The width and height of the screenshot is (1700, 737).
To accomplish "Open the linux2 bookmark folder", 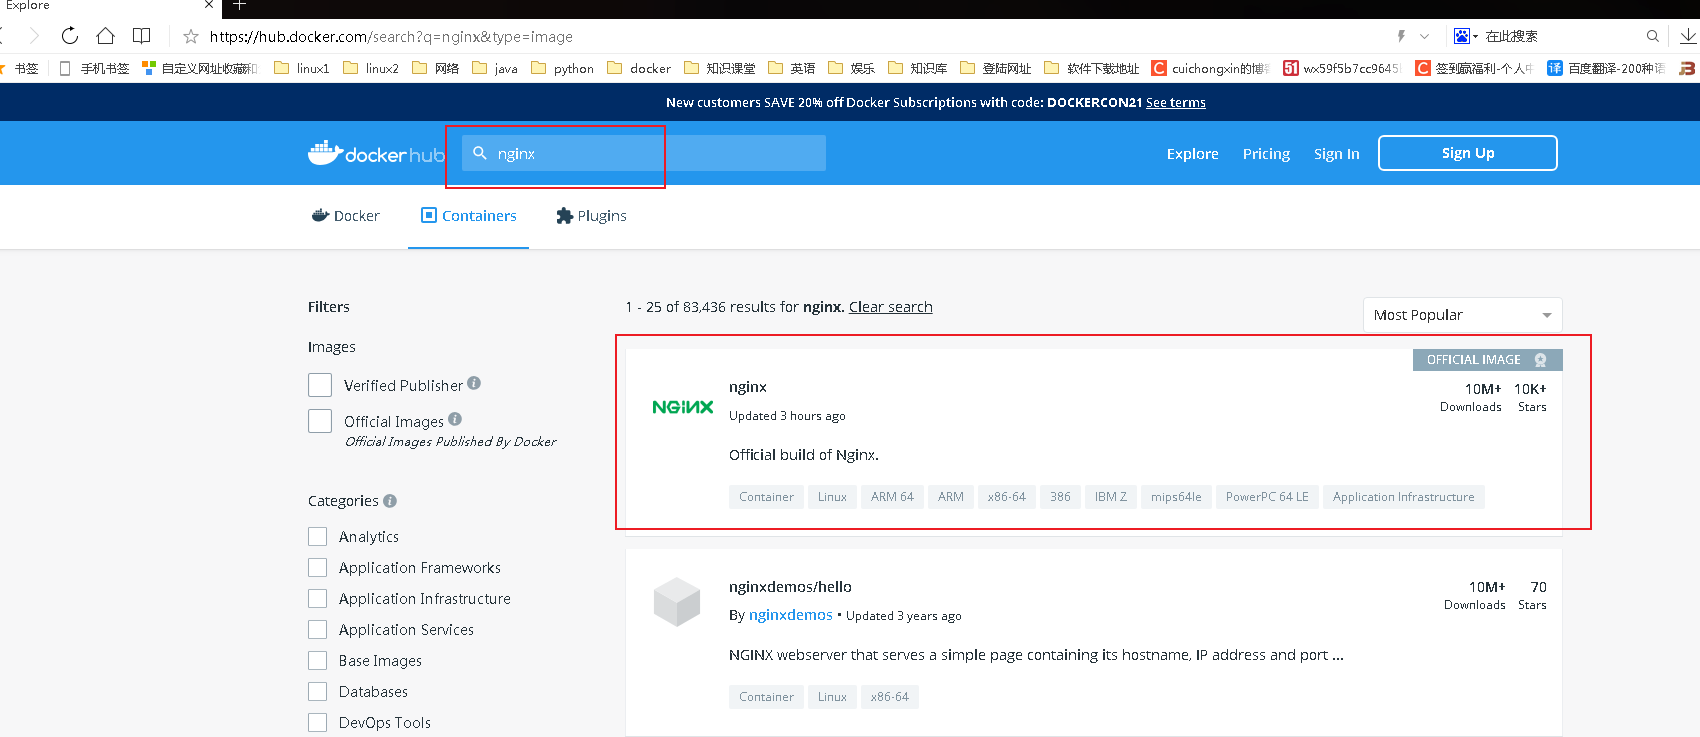I will (x=371, y=68).
